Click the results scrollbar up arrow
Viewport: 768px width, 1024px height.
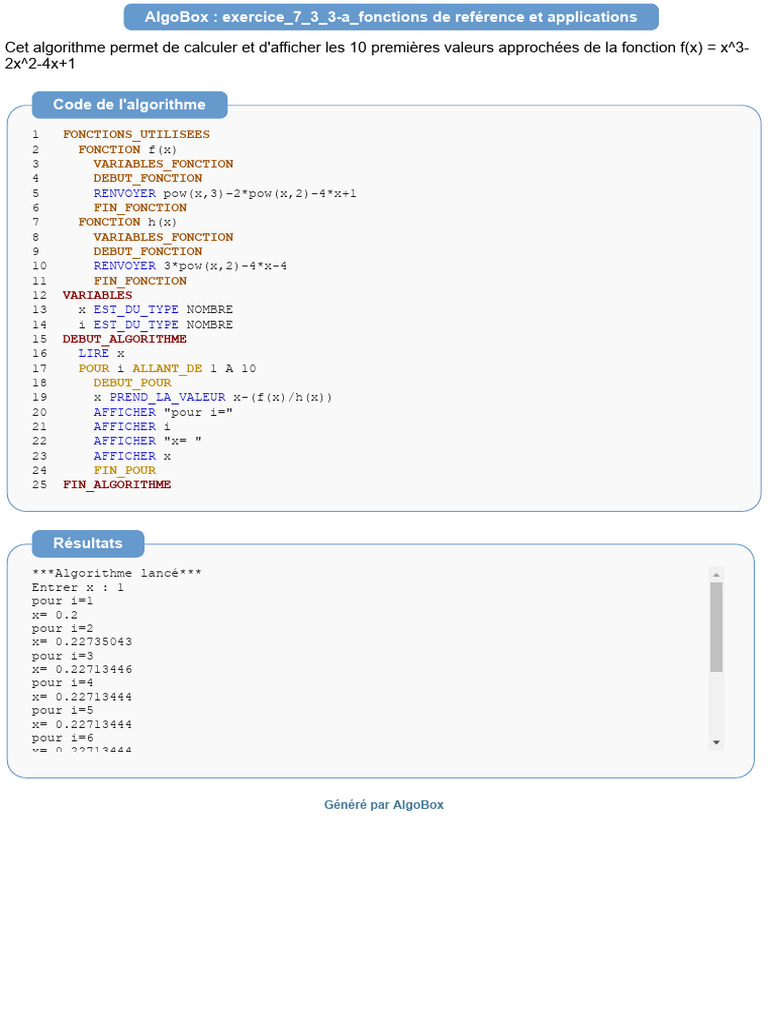pyautogui.click(x=716, y=575)
